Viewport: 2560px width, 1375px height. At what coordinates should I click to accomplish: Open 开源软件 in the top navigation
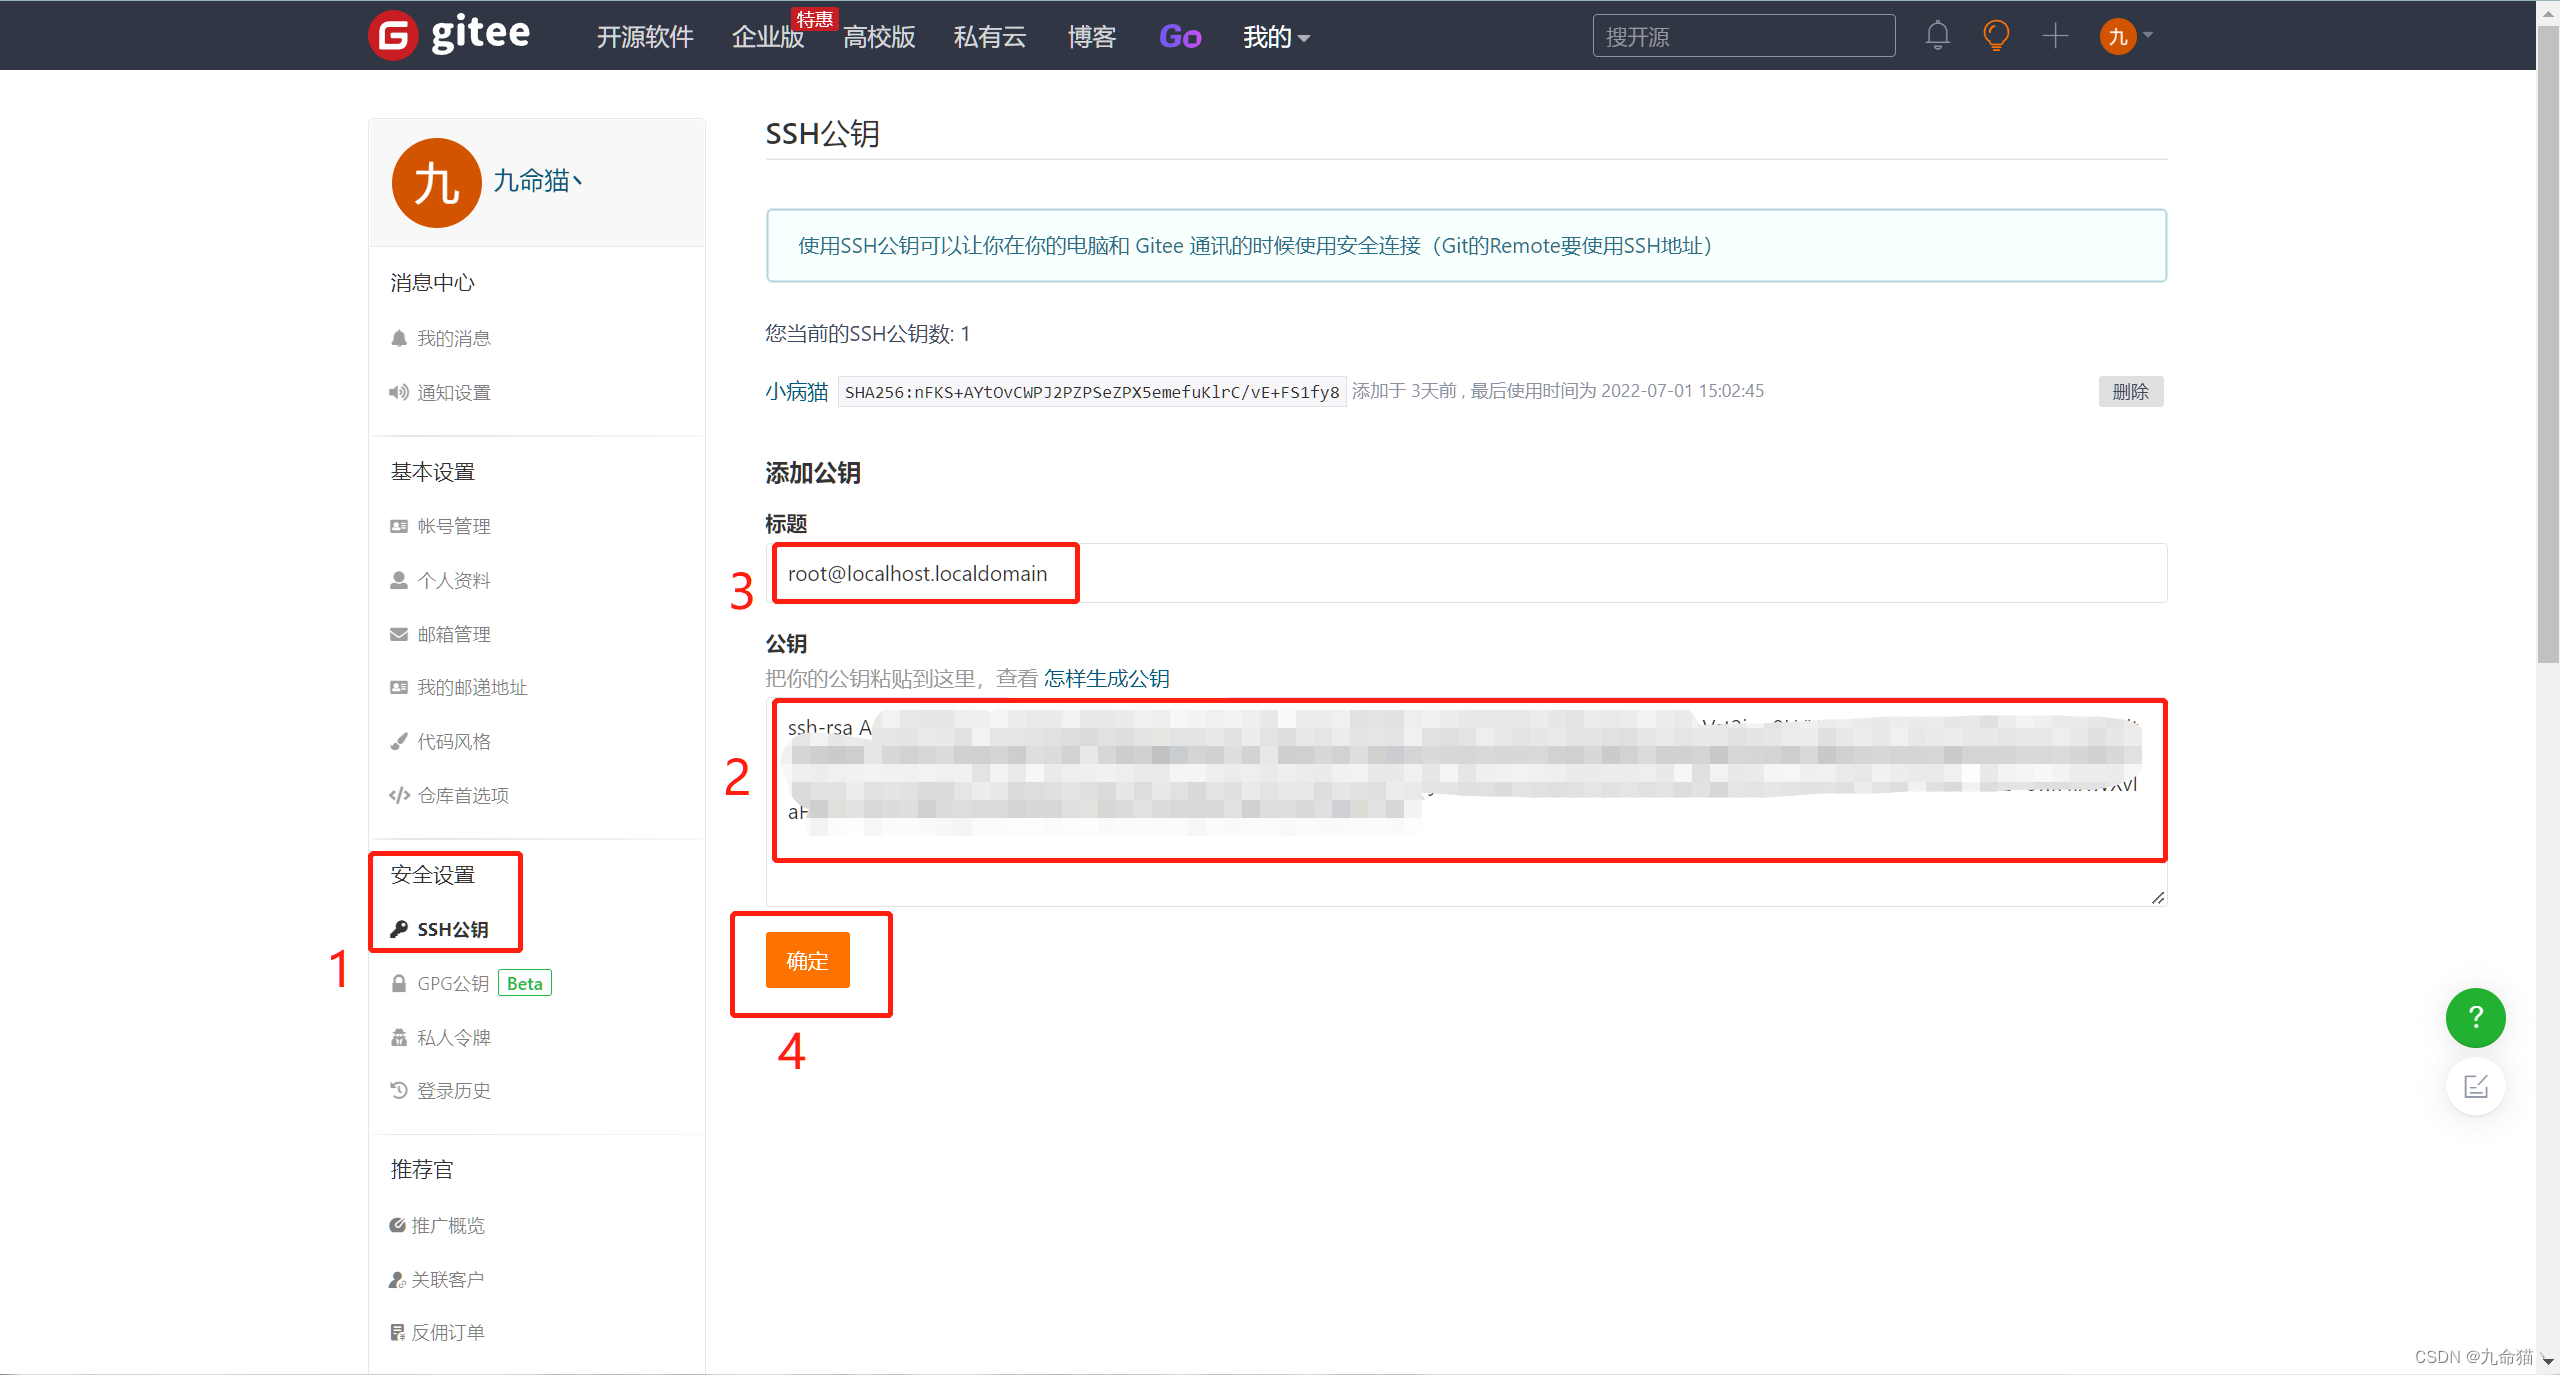[x=645, y=37]
